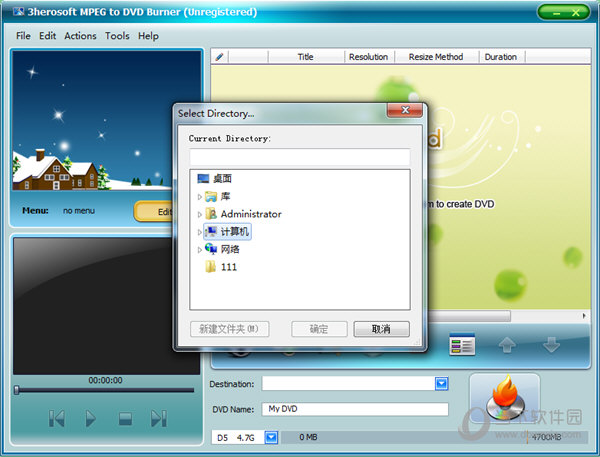This screenshot has height=457, width=600.
Task: Click the chapter list view icon
Action: pos(462,344)
